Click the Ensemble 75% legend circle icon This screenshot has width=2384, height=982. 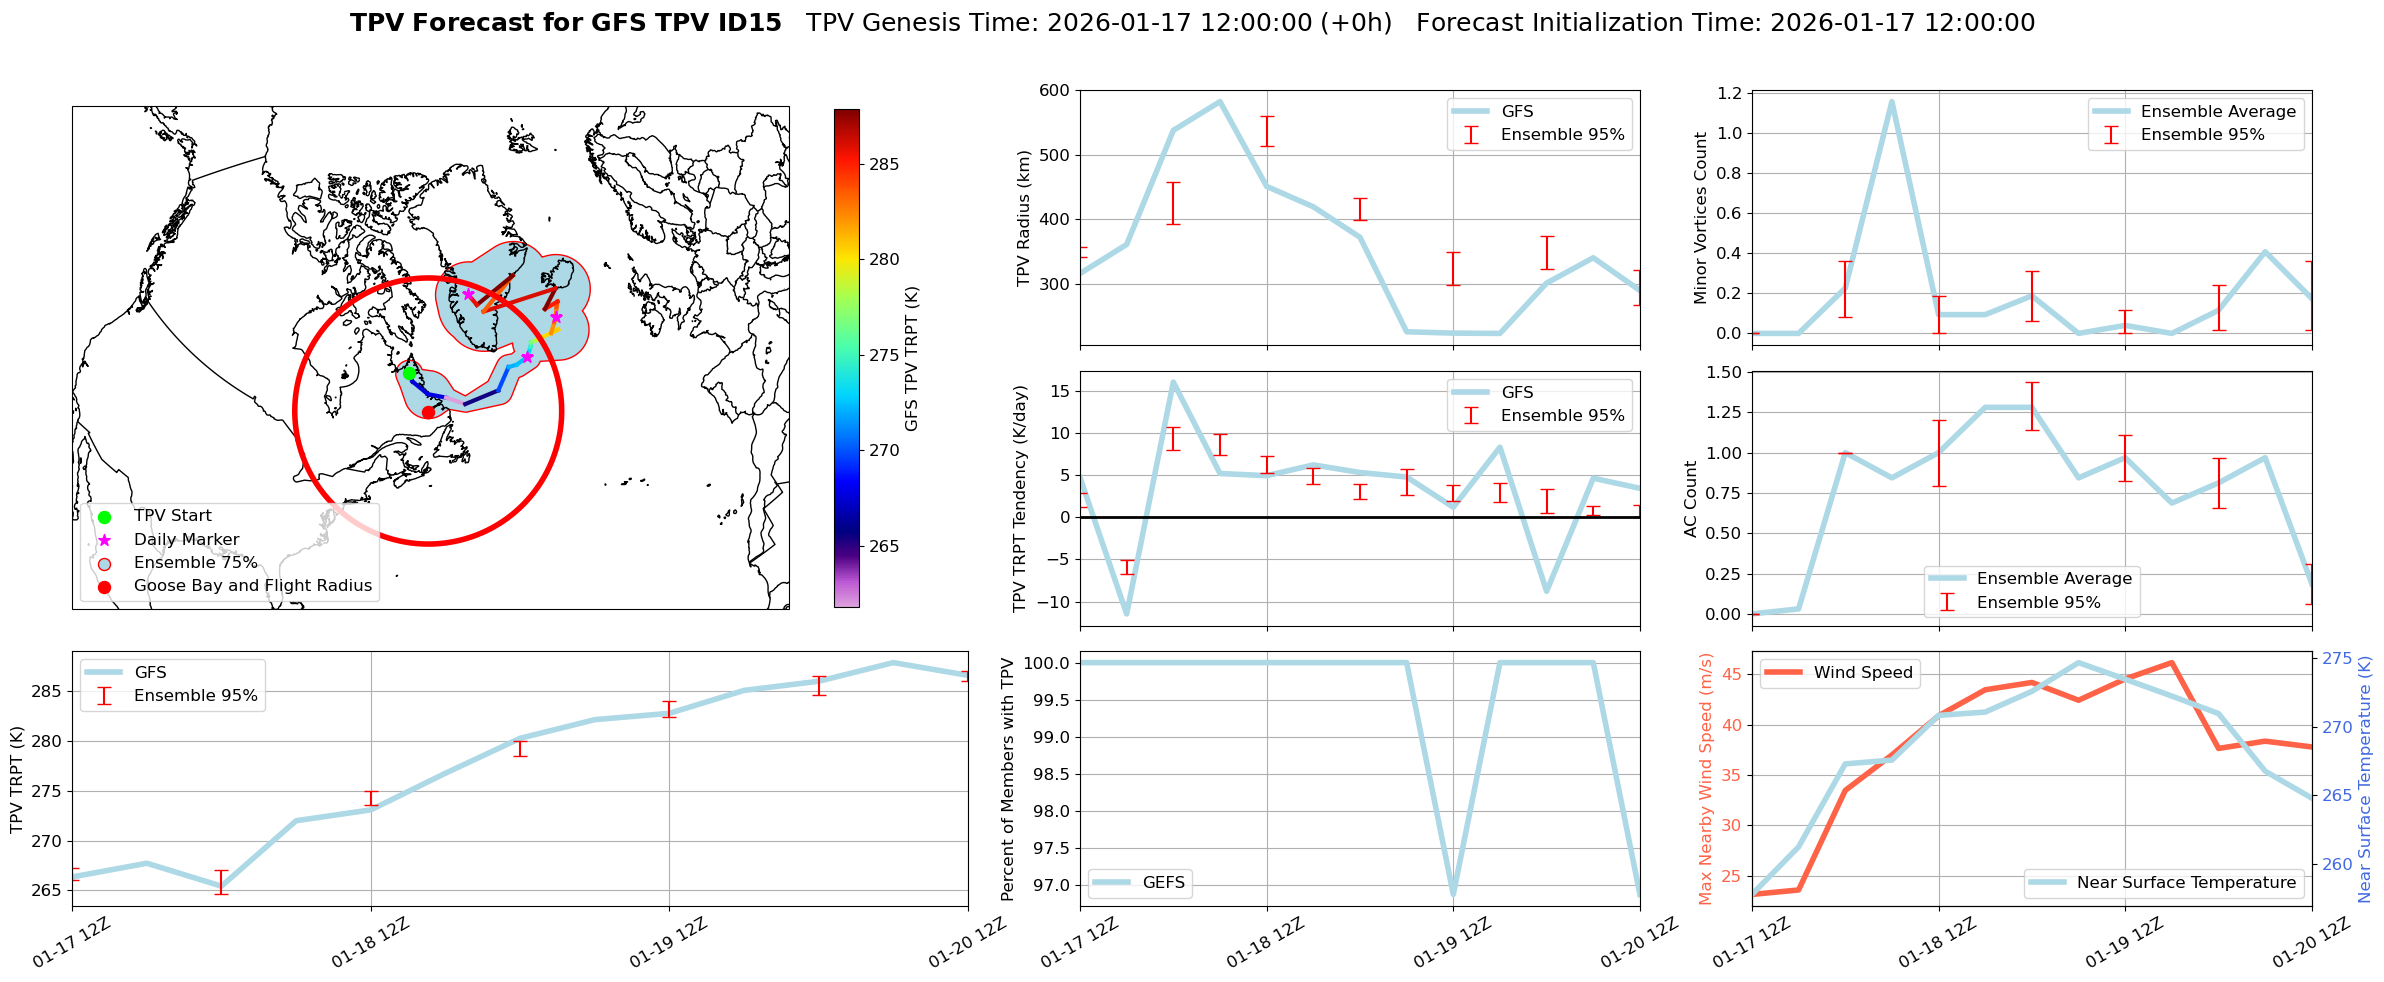click(105, 563)
